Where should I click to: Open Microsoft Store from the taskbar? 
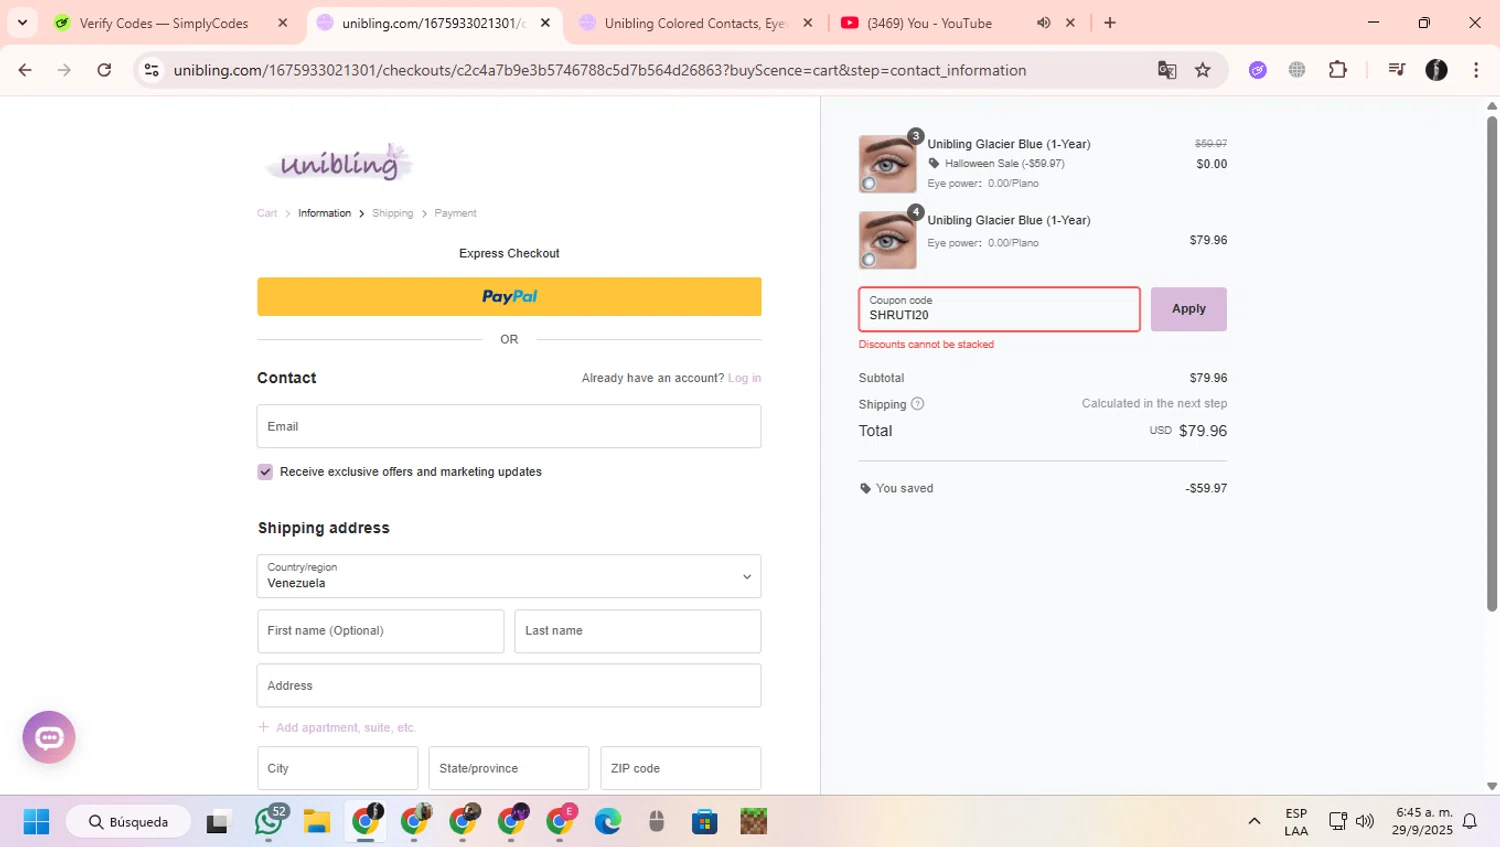[705, 822]
